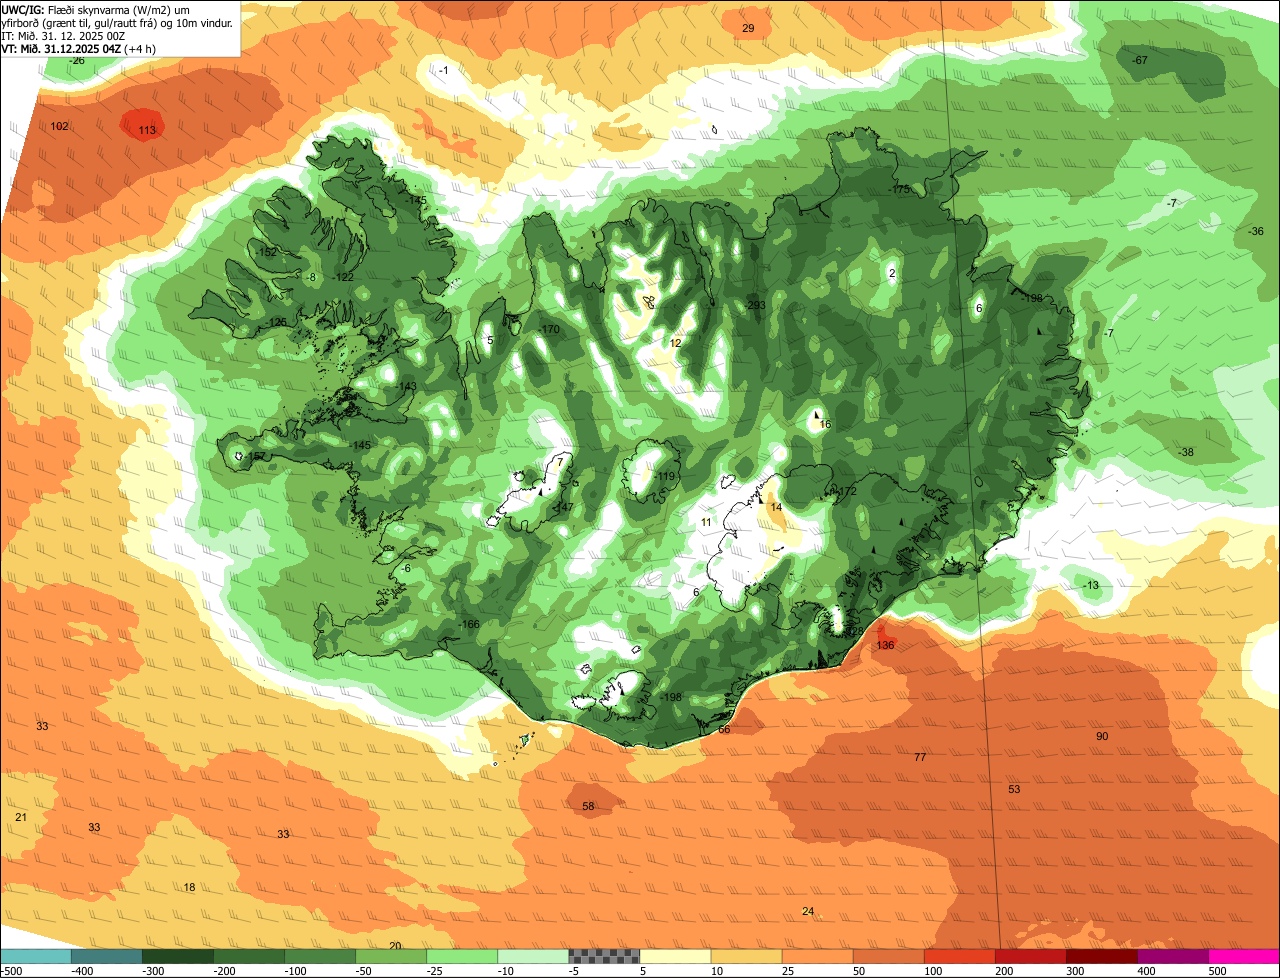Click the -13 value off the southeast coast
This screenshot has width=1280, height=978.
(x=1091, y=585)
